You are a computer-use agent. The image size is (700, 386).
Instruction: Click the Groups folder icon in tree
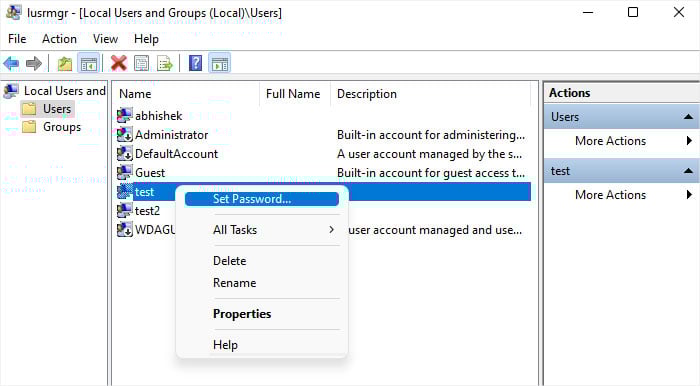tap(29, 127)
